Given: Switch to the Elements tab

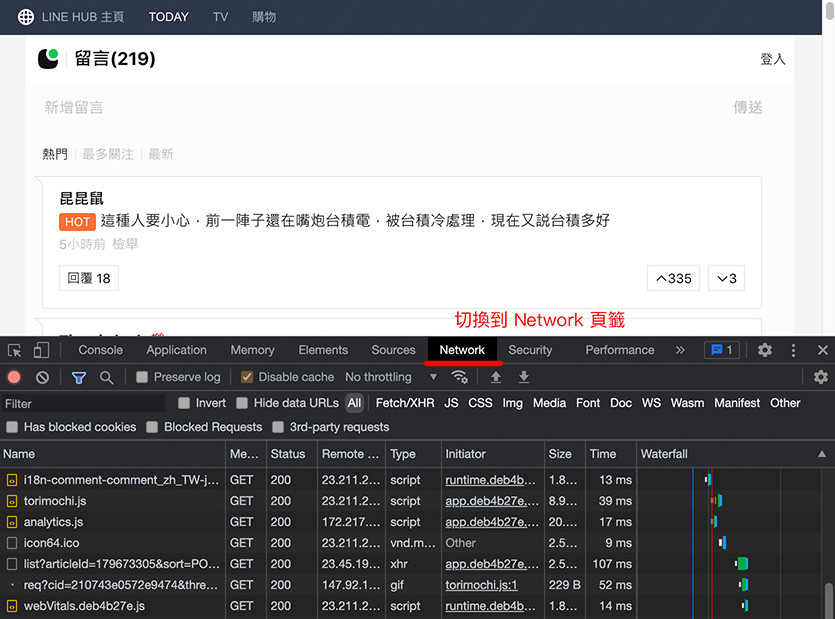Looking at the screenshot, I should click(x=323, y=350).
